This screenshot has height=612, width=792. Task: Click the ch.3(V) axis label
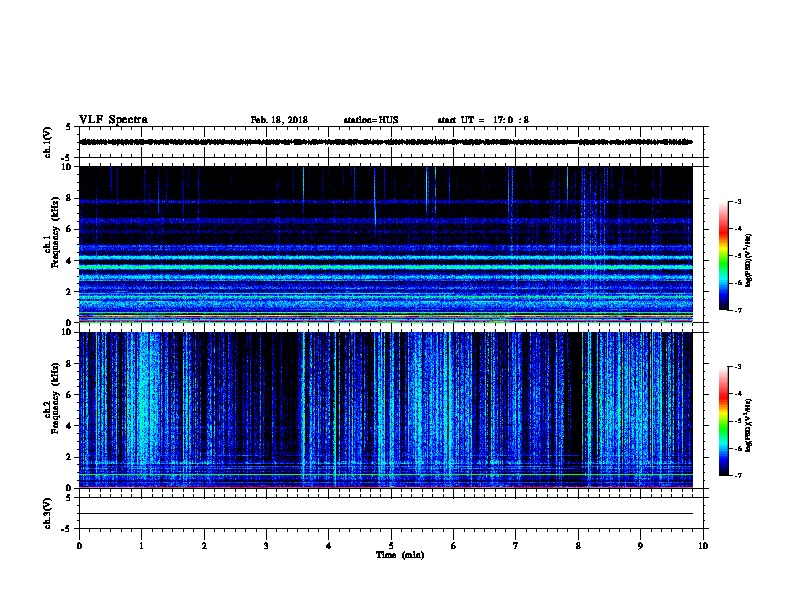pyautogui.click(x=47, y=513)
